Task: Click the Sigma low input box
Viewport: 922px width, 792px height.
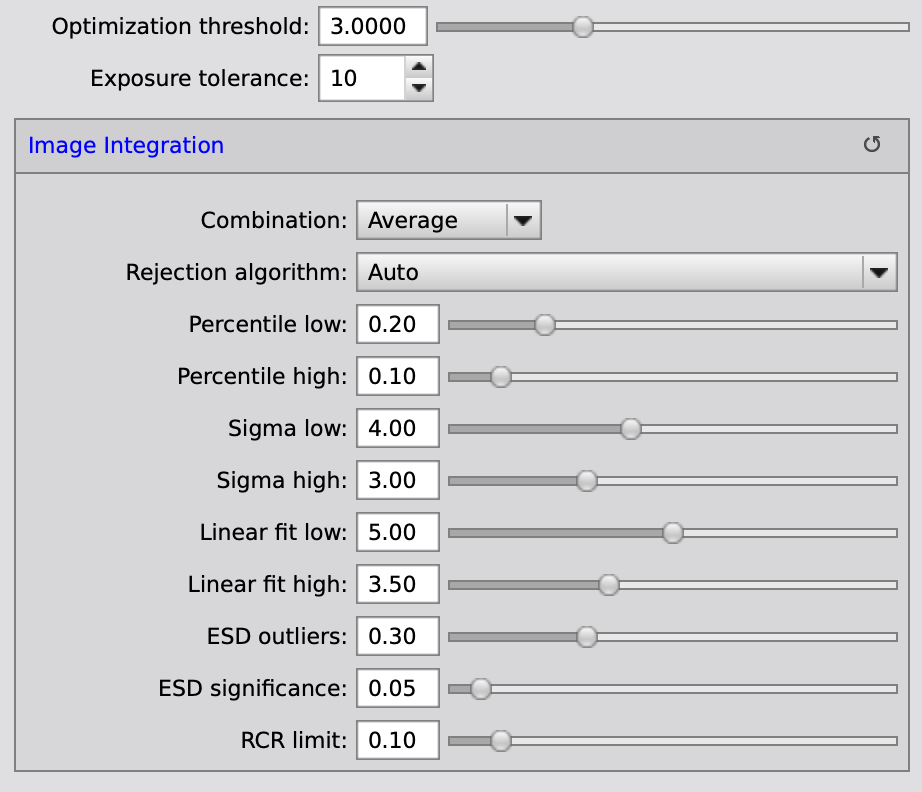Action: [x=397, y=428]
